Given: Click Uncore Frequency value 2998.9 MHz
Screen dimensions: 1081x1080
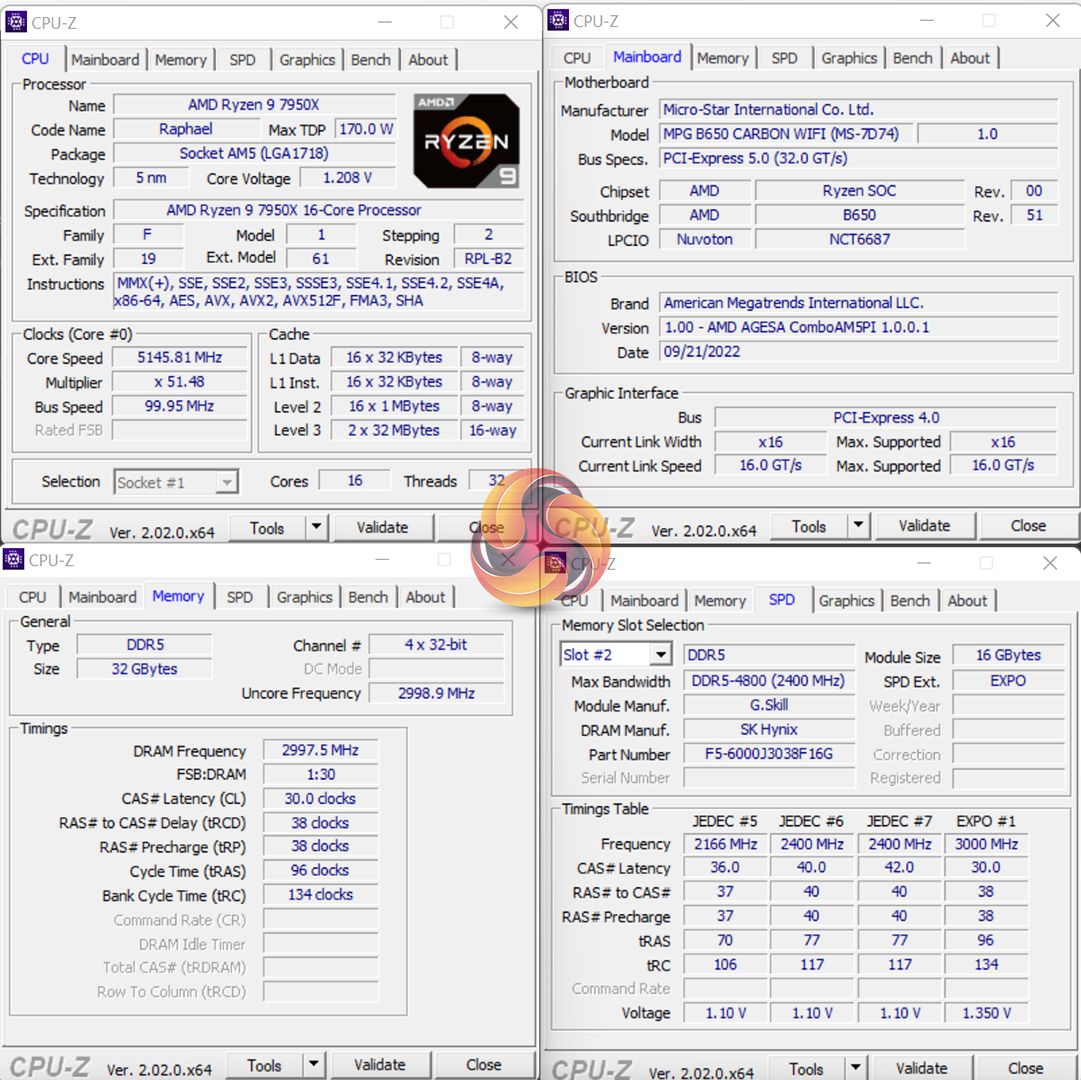Looking at the screenshot, I should (x=436, y=693).
